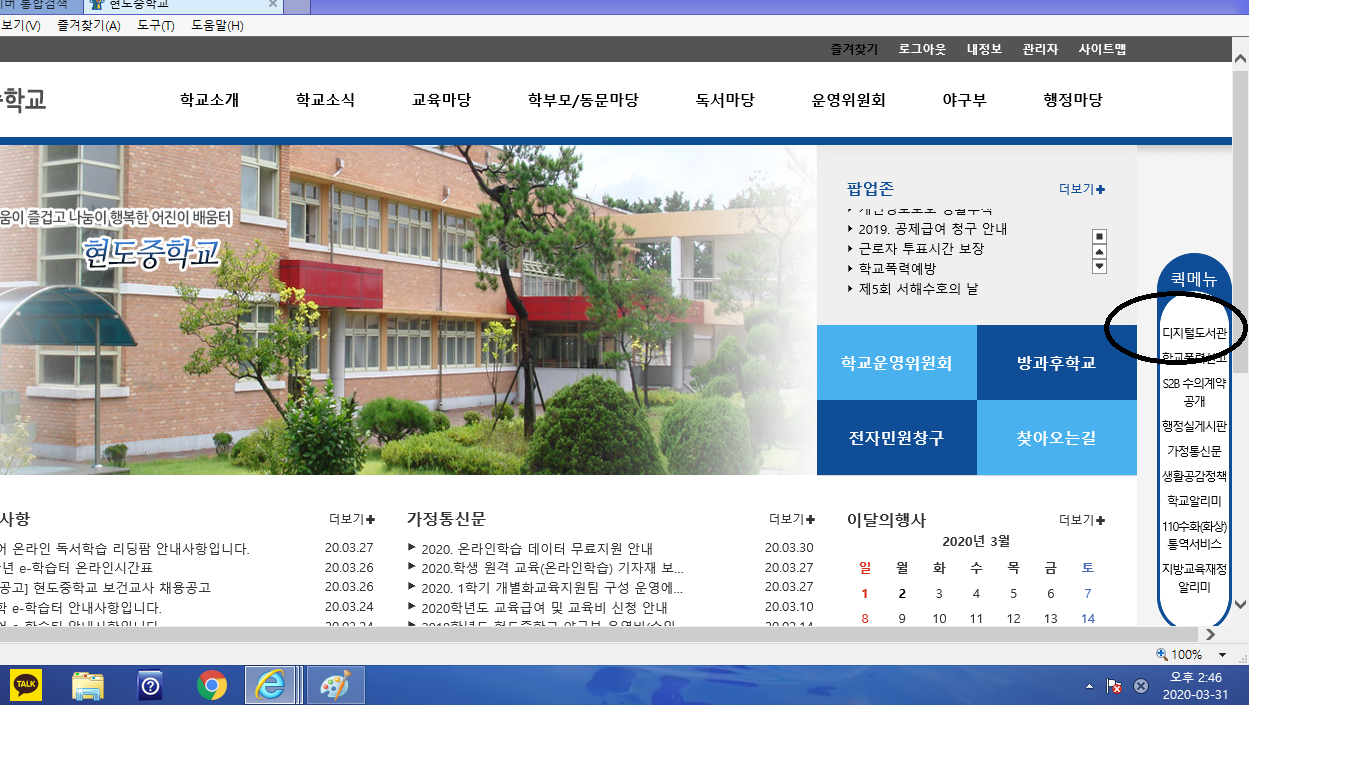Open 디지털도서관 in the quick menu
1366x768 pixels.
pos(1194,332)
